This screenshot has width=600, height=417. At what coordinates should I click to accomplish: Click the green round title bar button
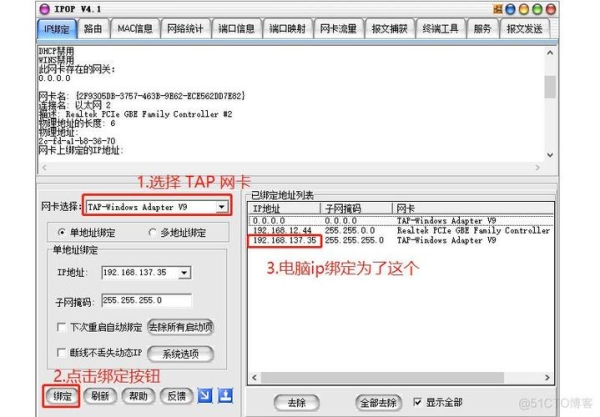point(537,9)
